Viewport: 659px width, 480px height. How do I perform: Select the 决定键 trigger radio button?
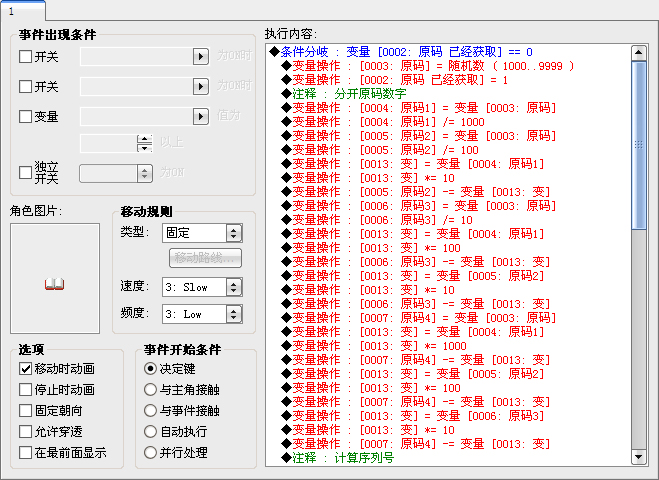pos(150,369)
